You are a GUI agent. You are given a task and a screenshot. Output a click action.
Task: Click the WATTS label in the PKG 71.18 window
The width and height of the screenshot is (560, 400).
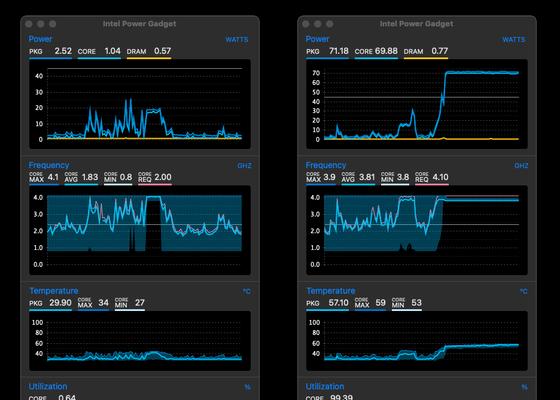514,40
